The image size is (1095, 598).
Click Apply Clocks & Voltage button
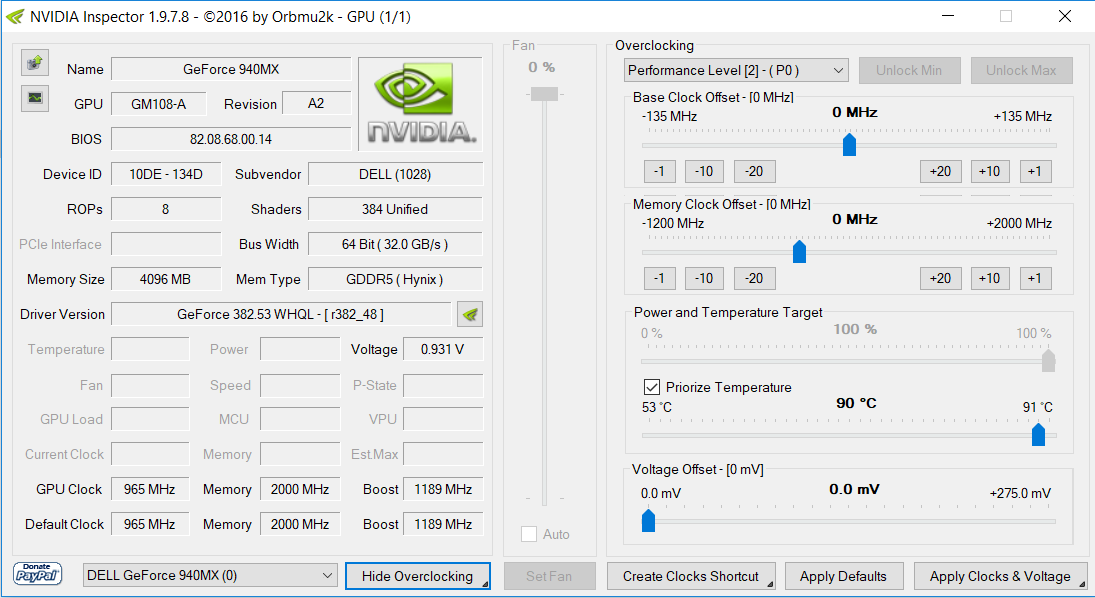[x=1000, y=576]
